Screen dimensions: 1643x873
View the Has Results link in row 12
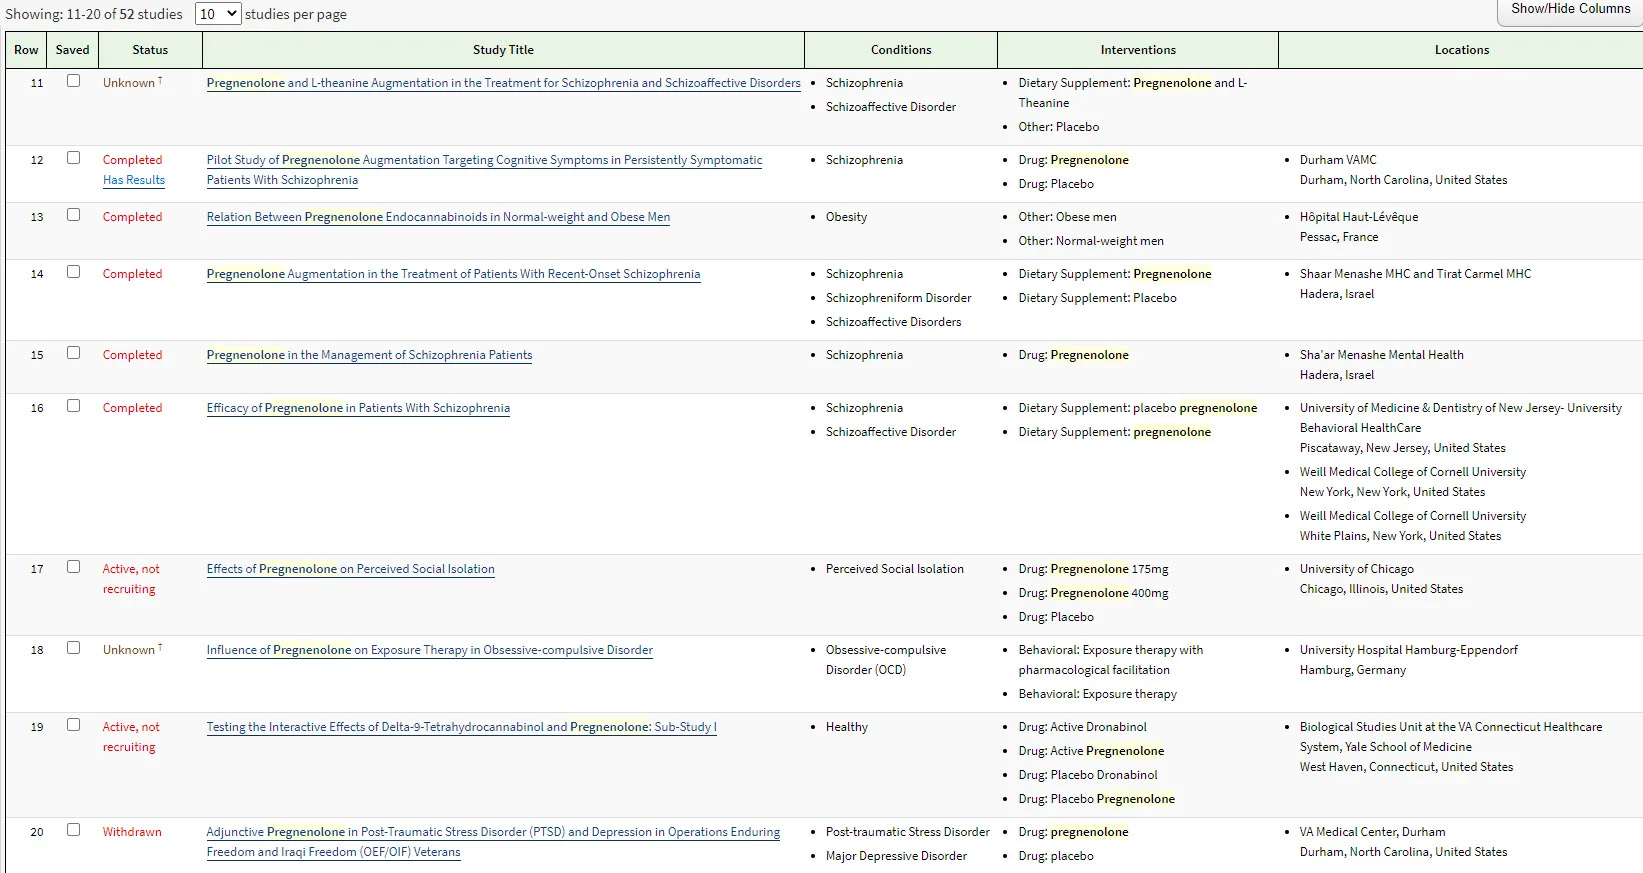[134, 180]
